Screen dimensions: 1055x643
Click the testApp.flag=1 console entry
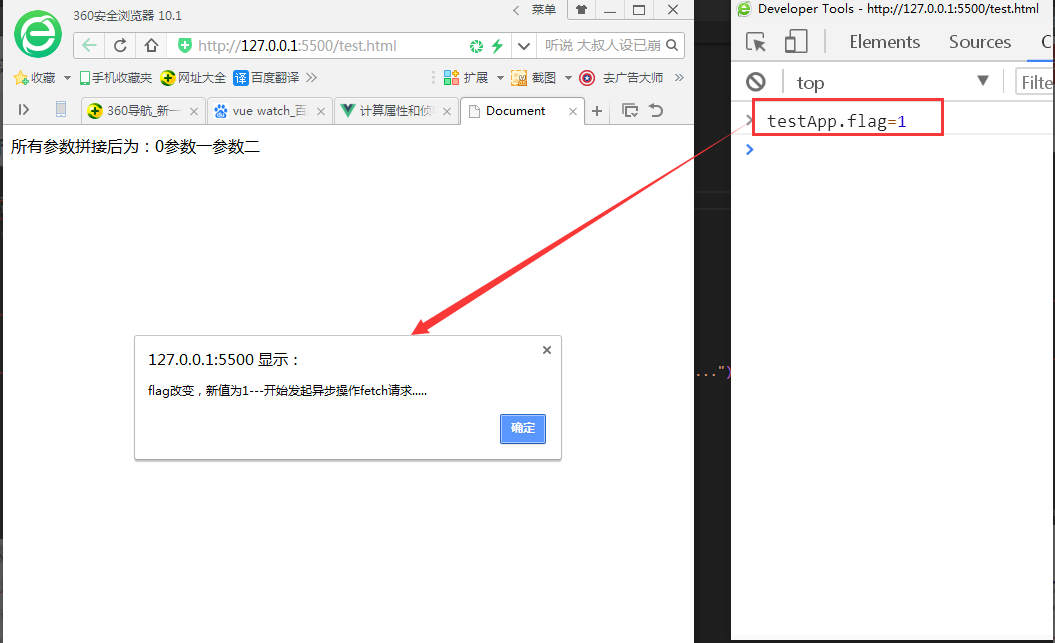tap(836, 121)
